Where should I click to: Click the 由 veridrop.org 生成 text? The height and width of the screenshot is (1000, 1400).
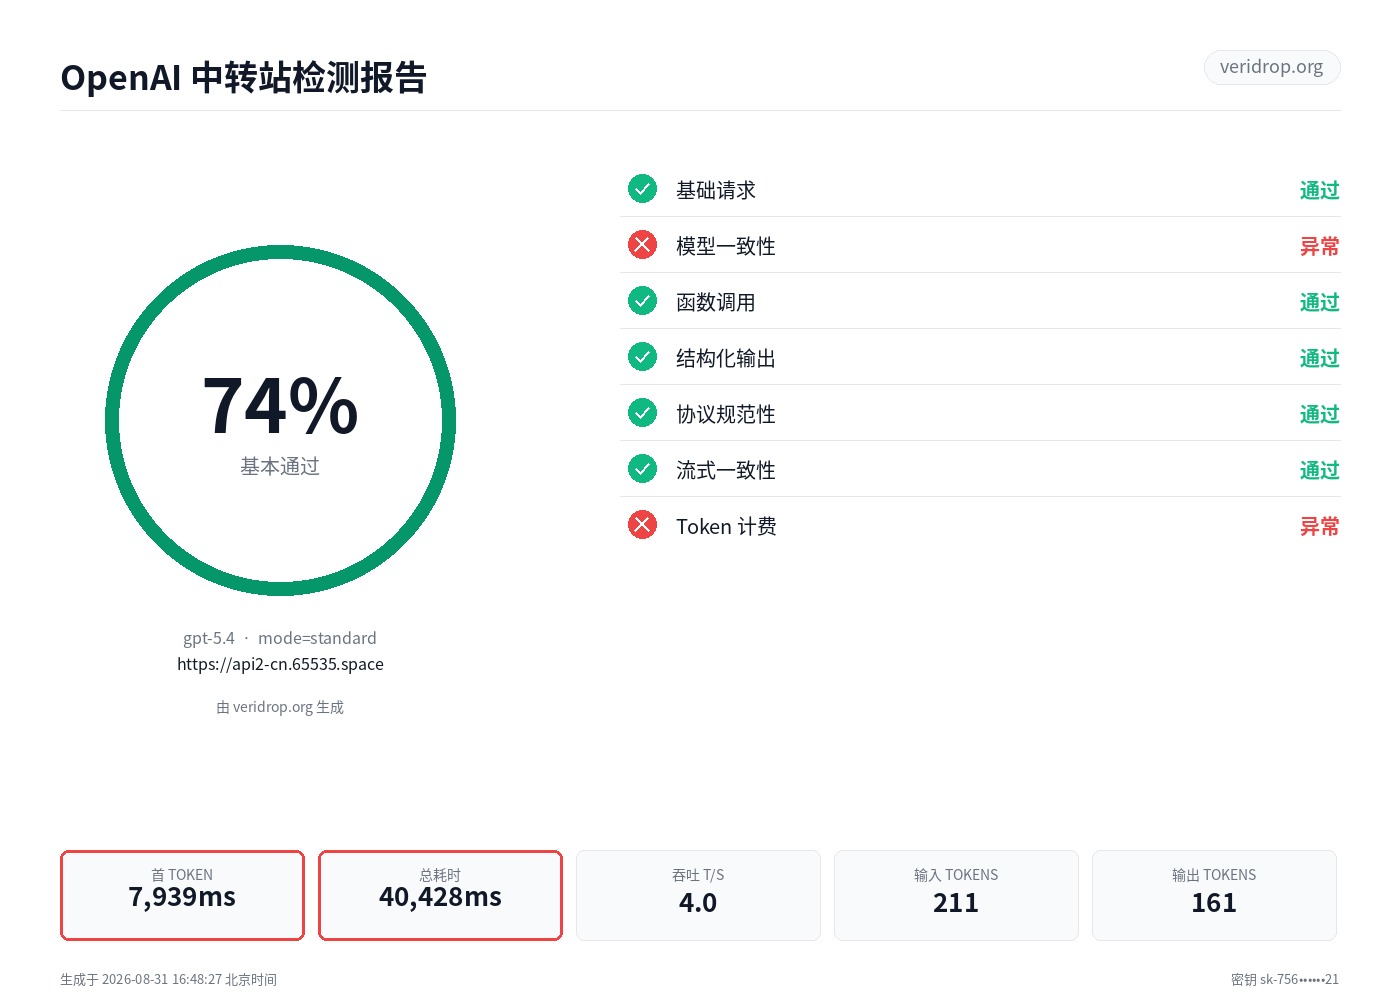tap(280, 707)
